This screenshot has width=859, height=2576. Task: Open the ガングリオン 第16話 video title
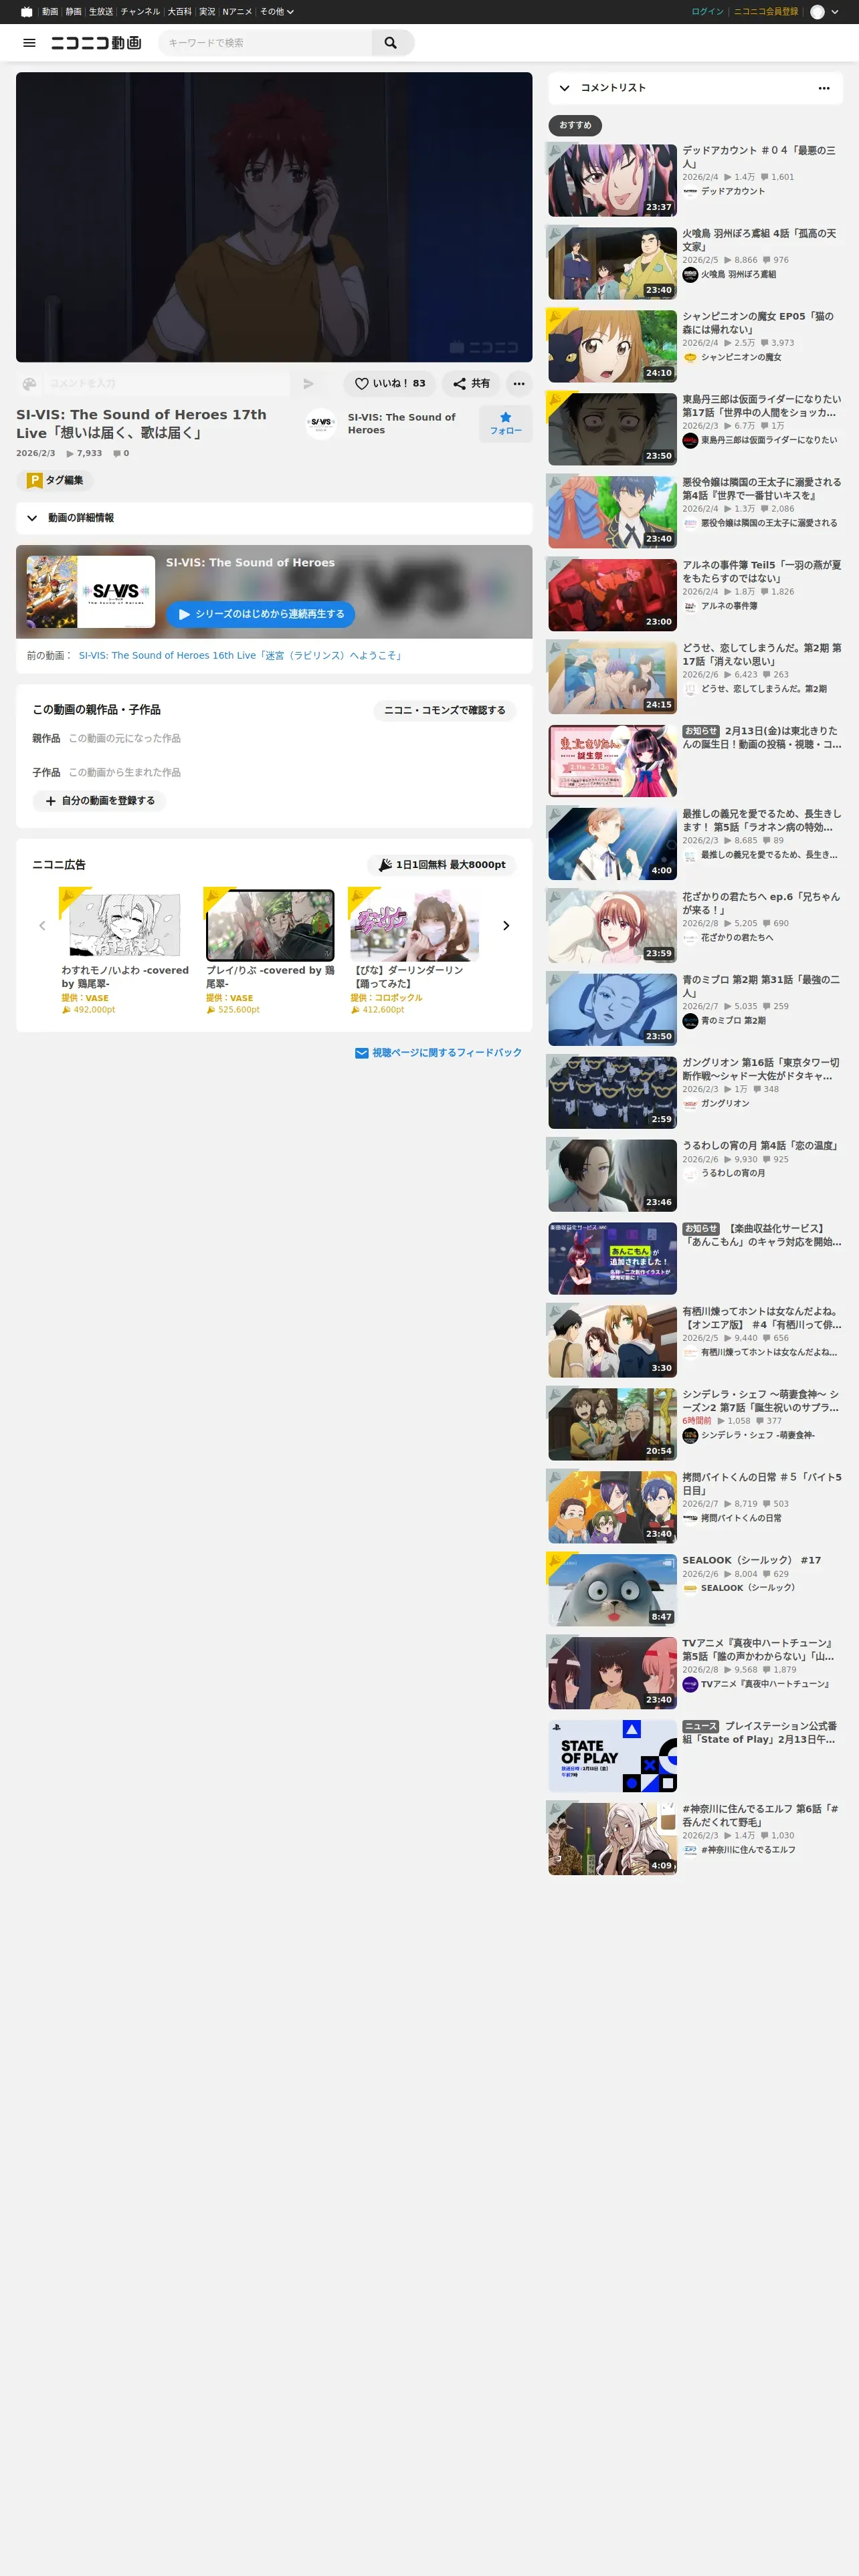point(762,1069)
